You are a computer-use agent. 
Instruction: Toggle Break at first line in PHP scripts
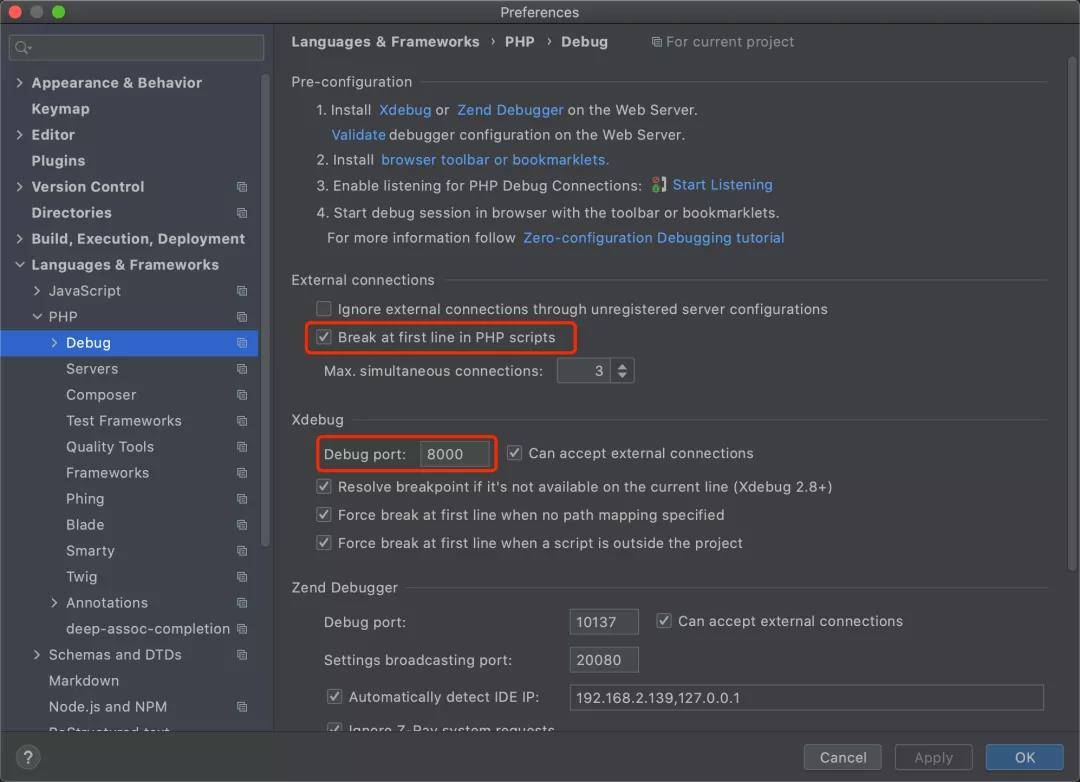(x=324, y=337)
